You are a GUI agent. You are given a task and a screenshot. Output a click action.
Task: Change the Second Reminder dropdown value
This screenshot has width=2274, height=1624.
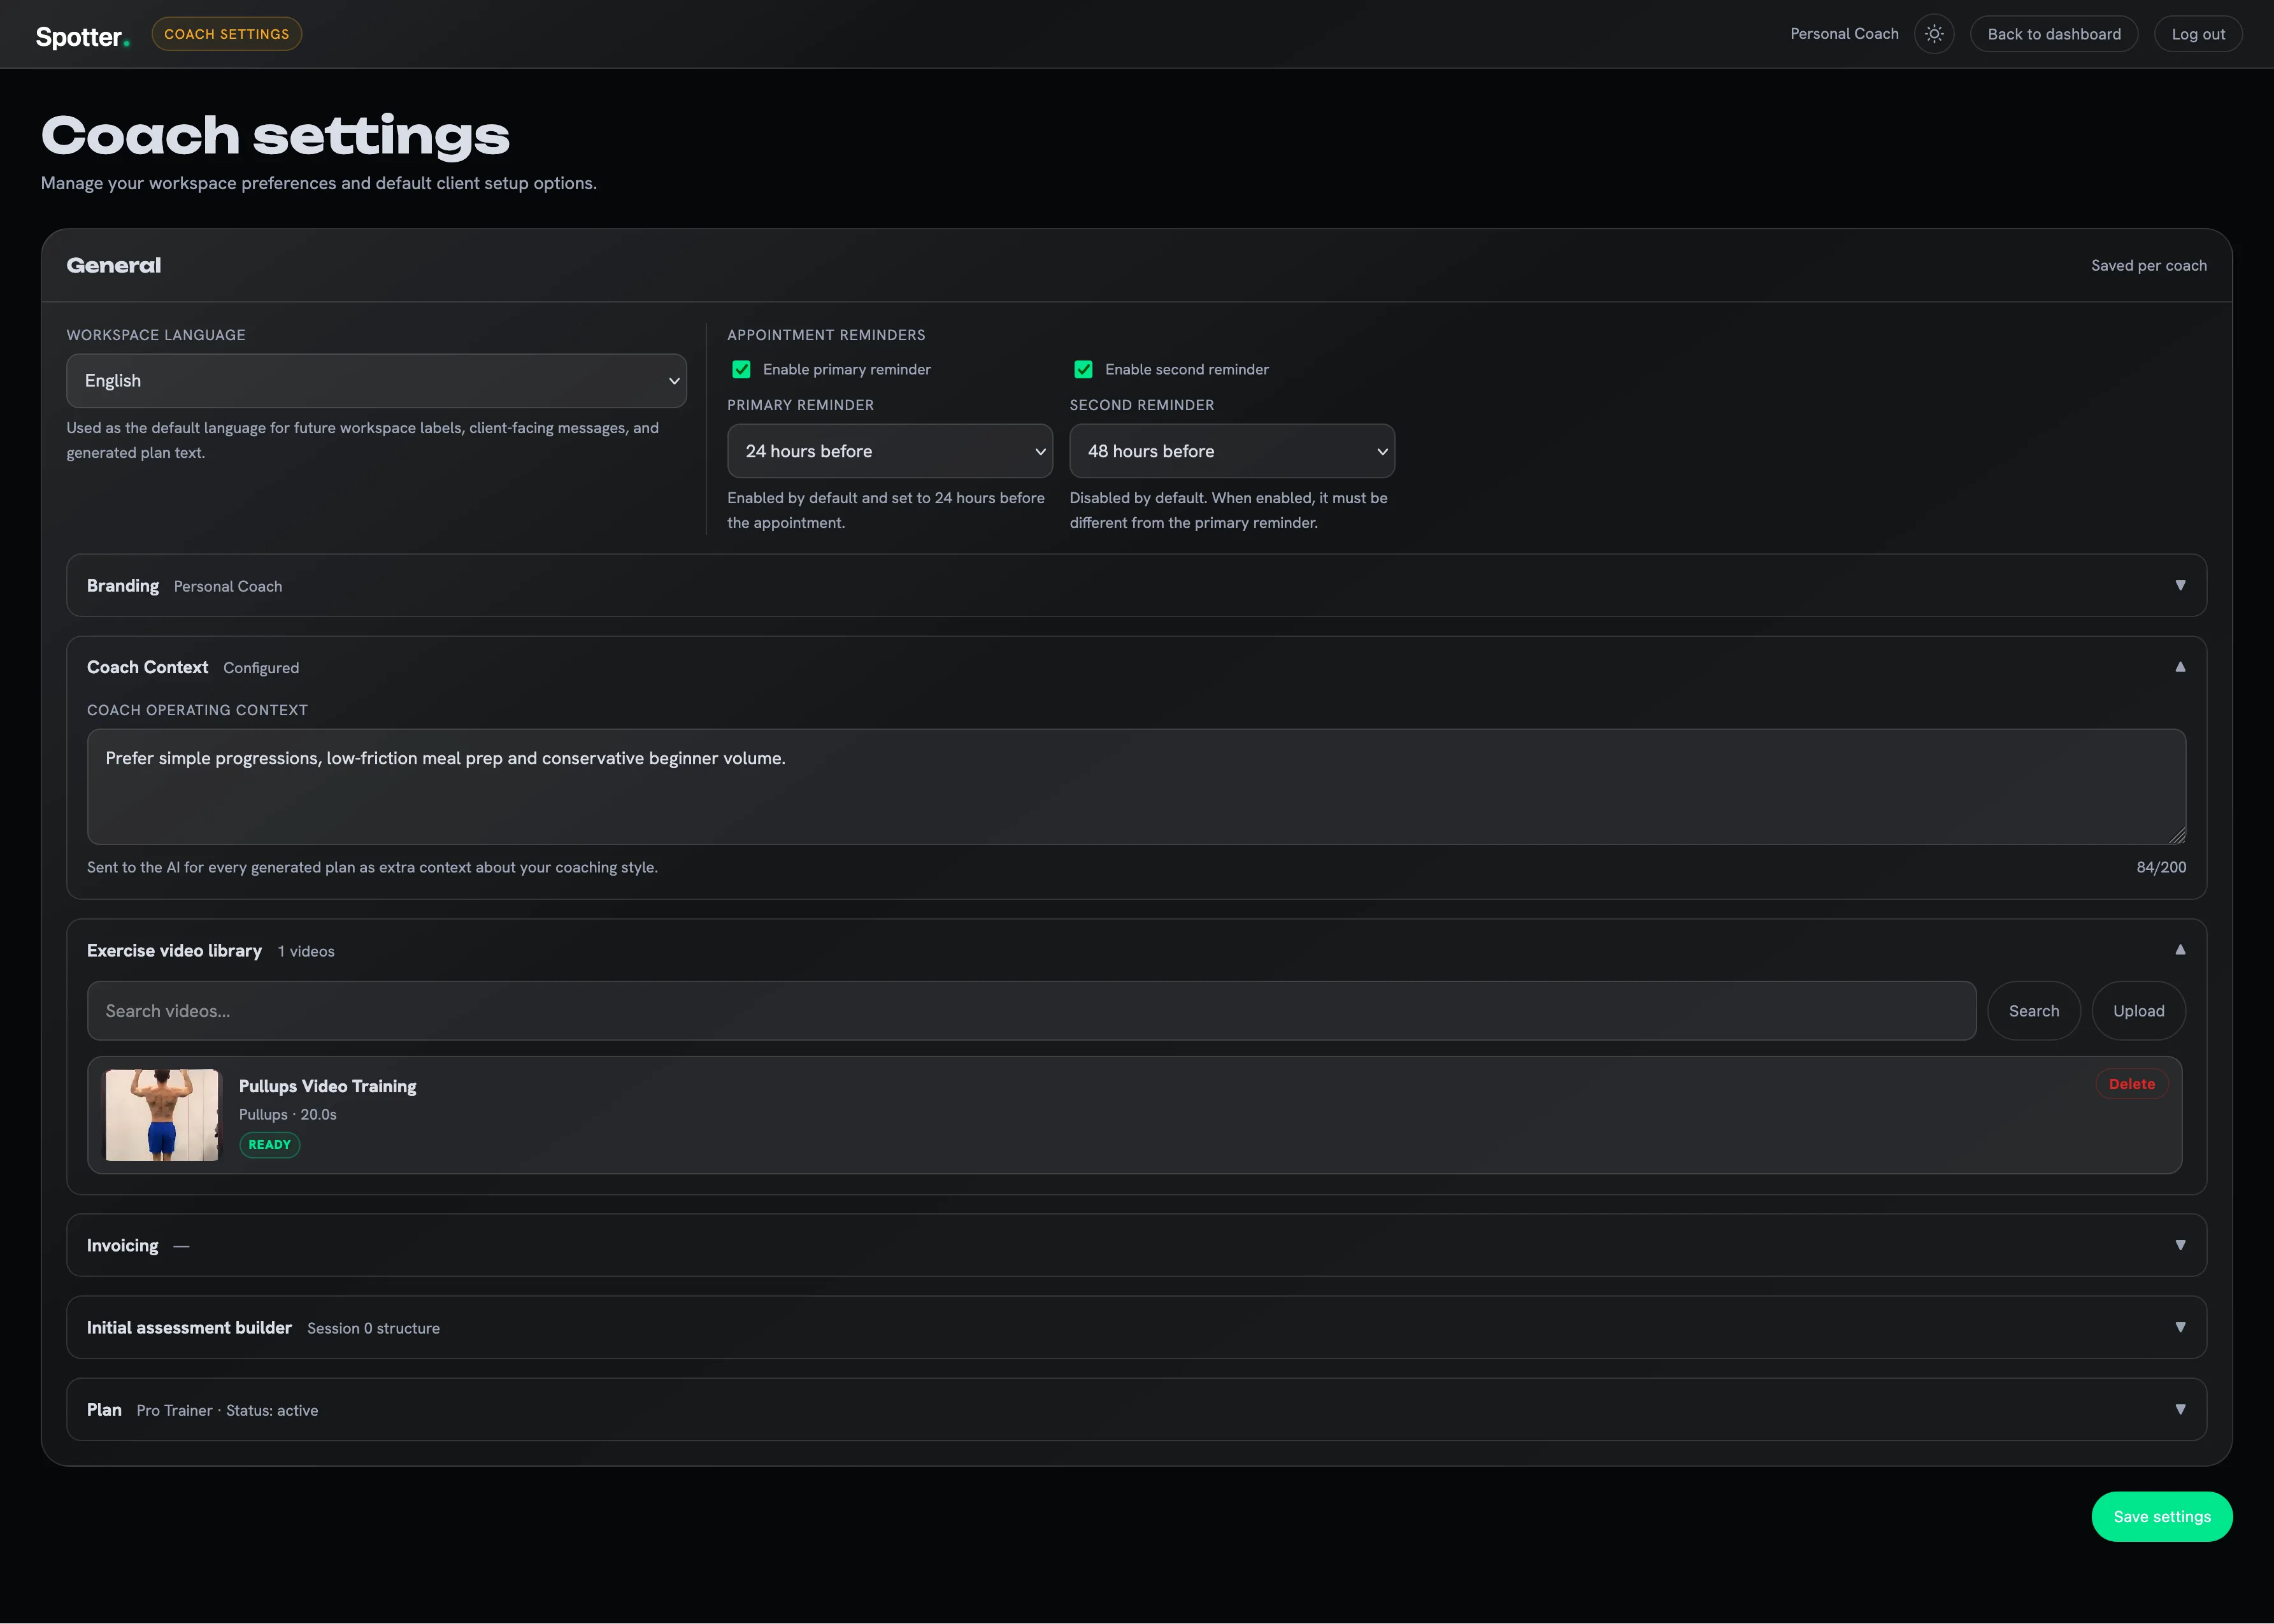[1232, 451]
